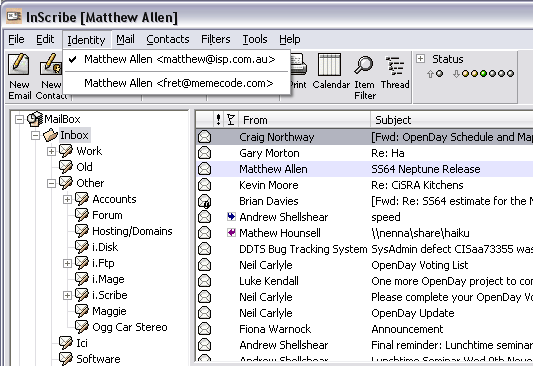The image size is (533, 366).
Task: Sort messages by Subject column header
Action: (x=452, y=120)
